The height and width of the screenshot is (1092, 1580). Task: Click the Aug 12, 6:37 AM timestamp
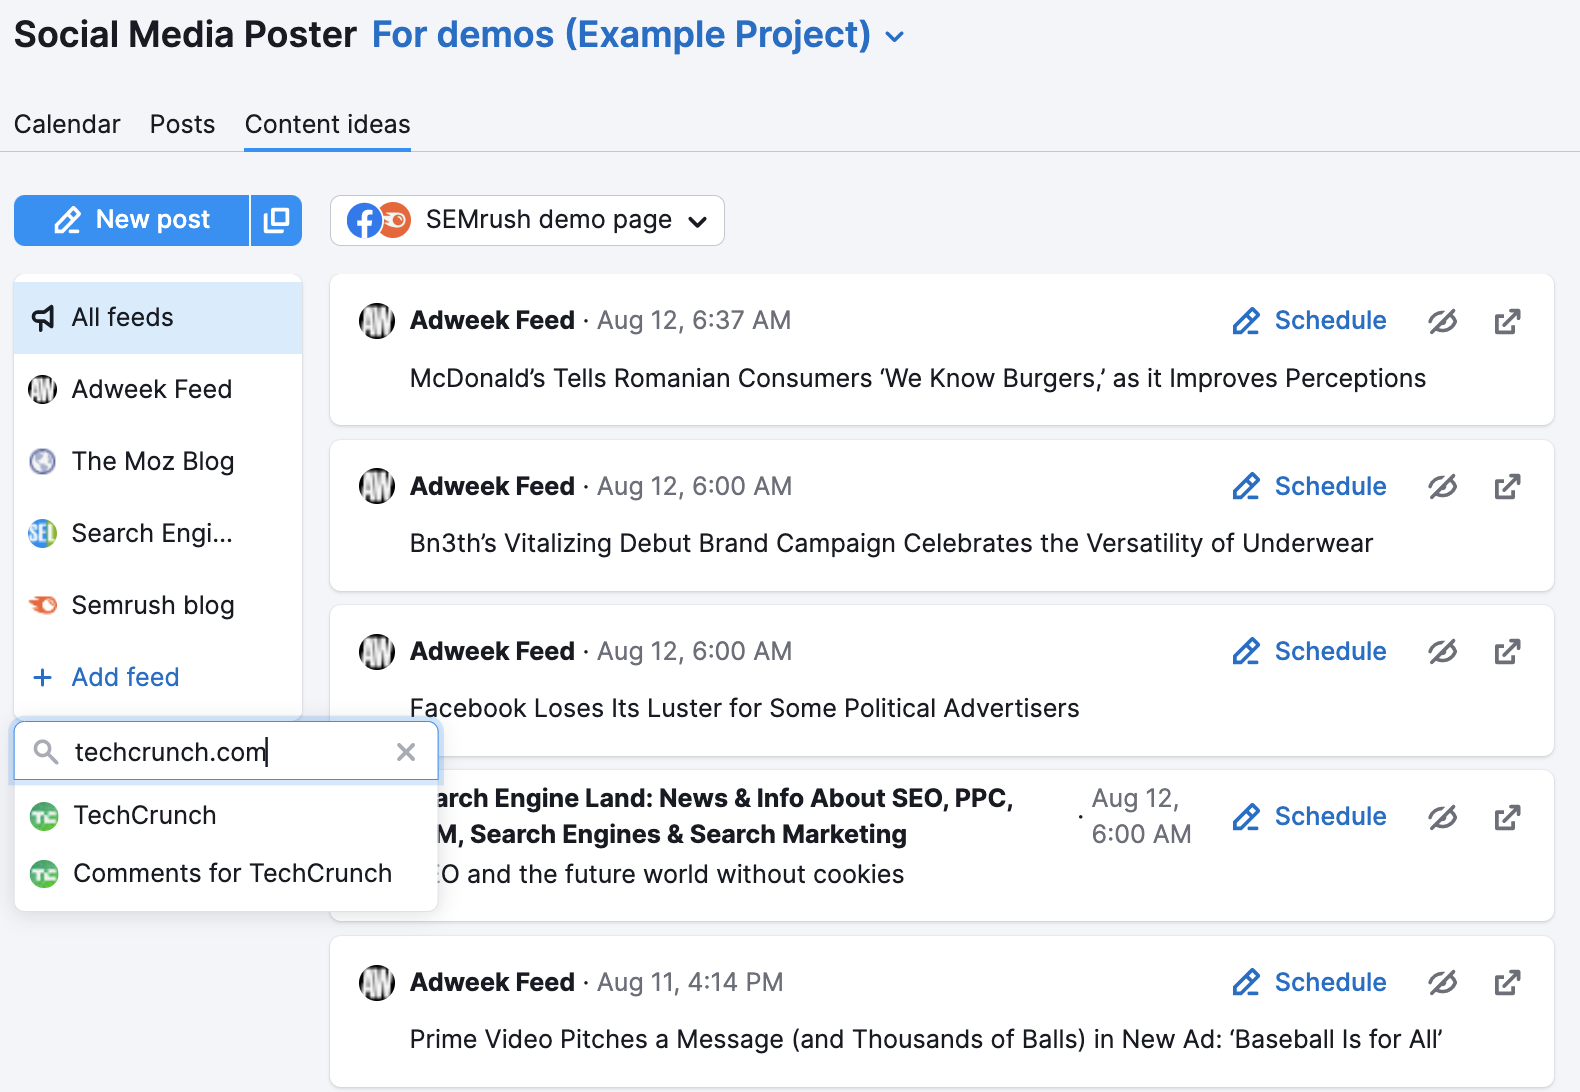(x=694, y=321)
